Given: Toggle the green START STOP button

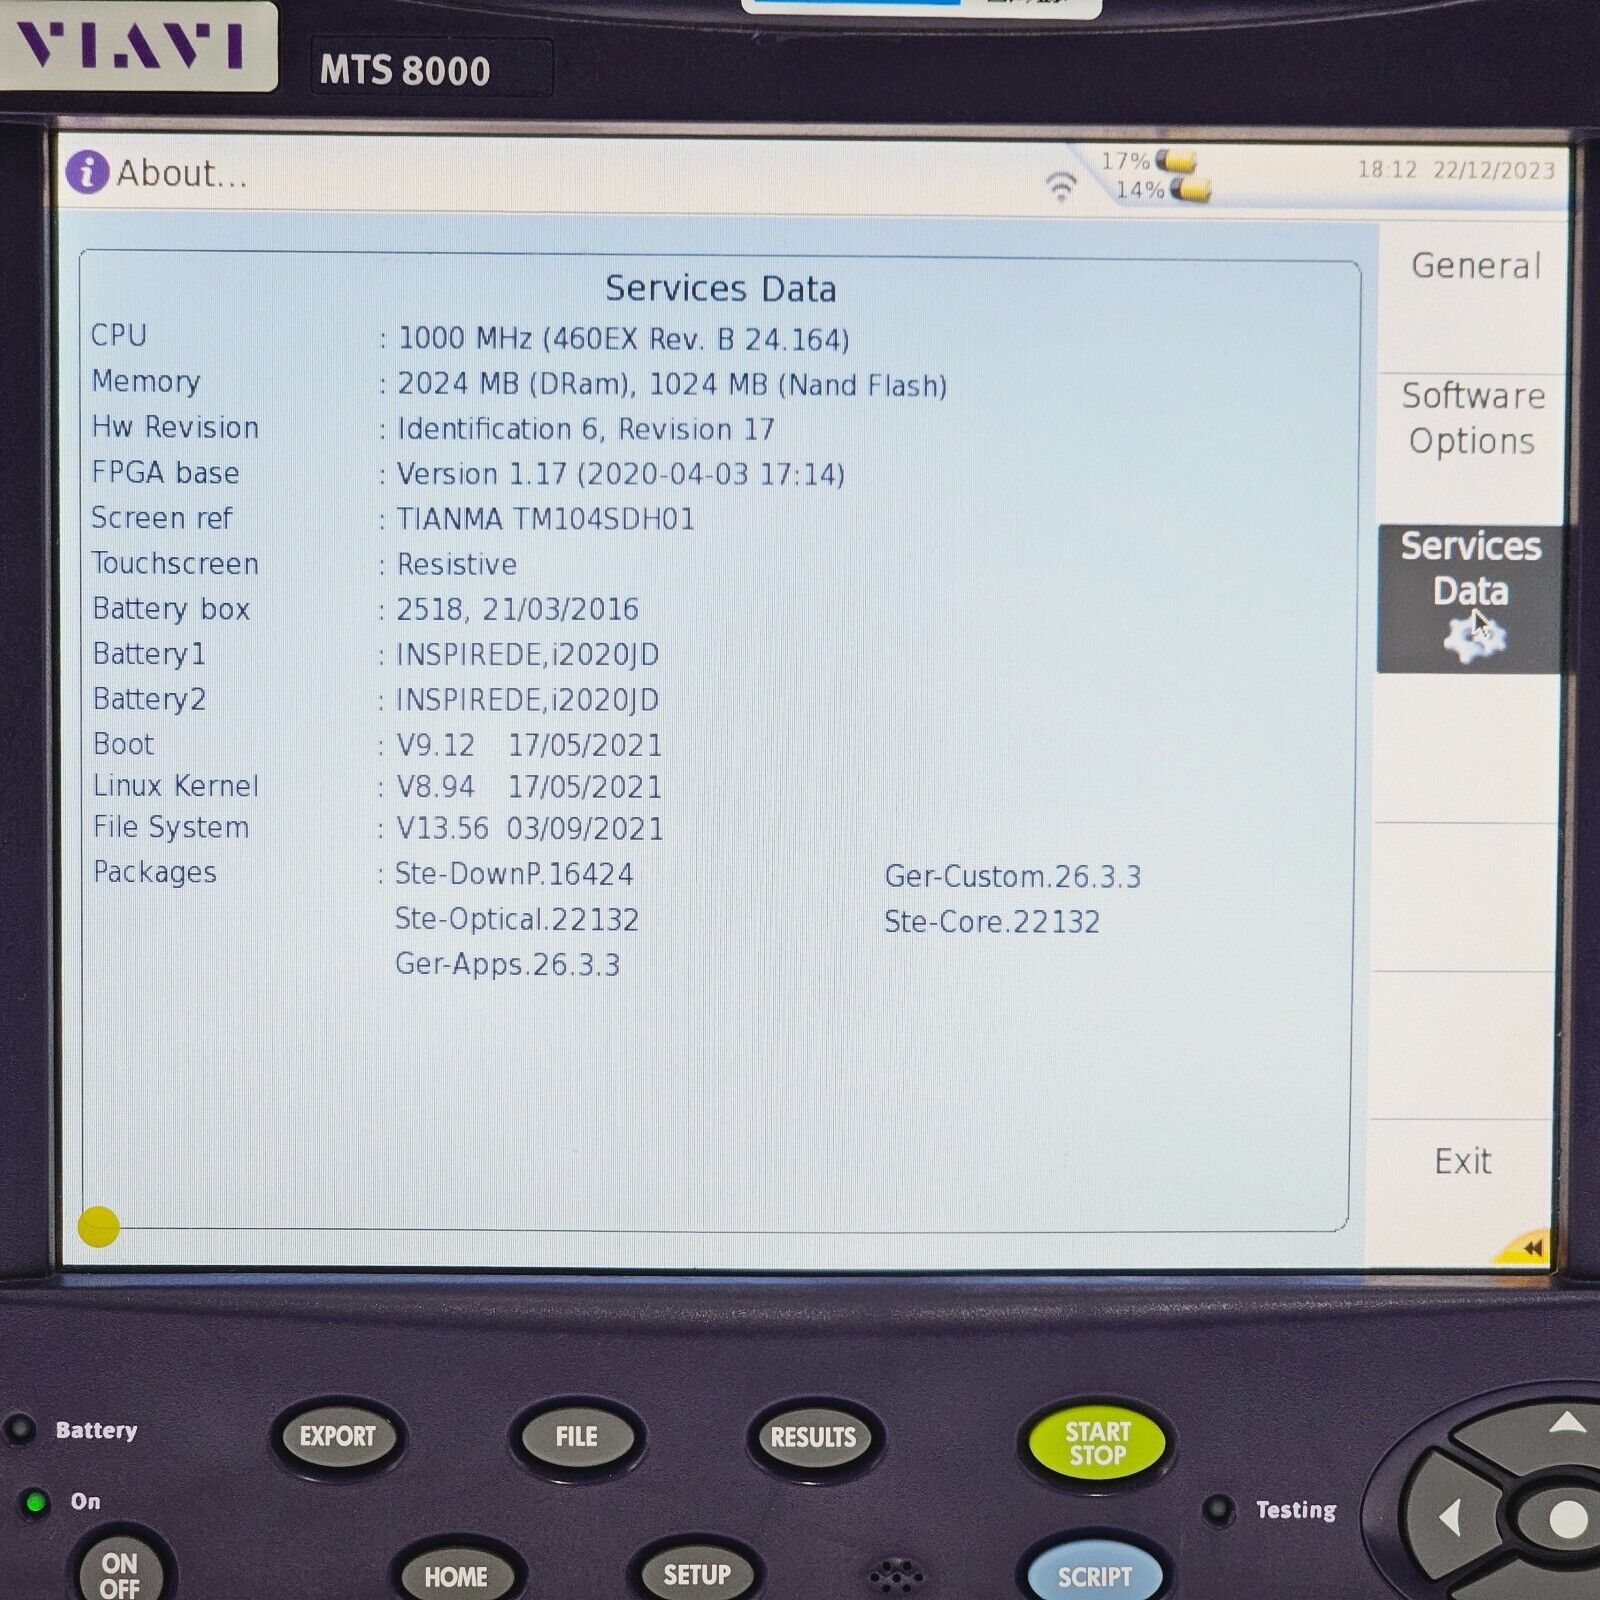Looking at the screenshot, I should 1097,1443.
